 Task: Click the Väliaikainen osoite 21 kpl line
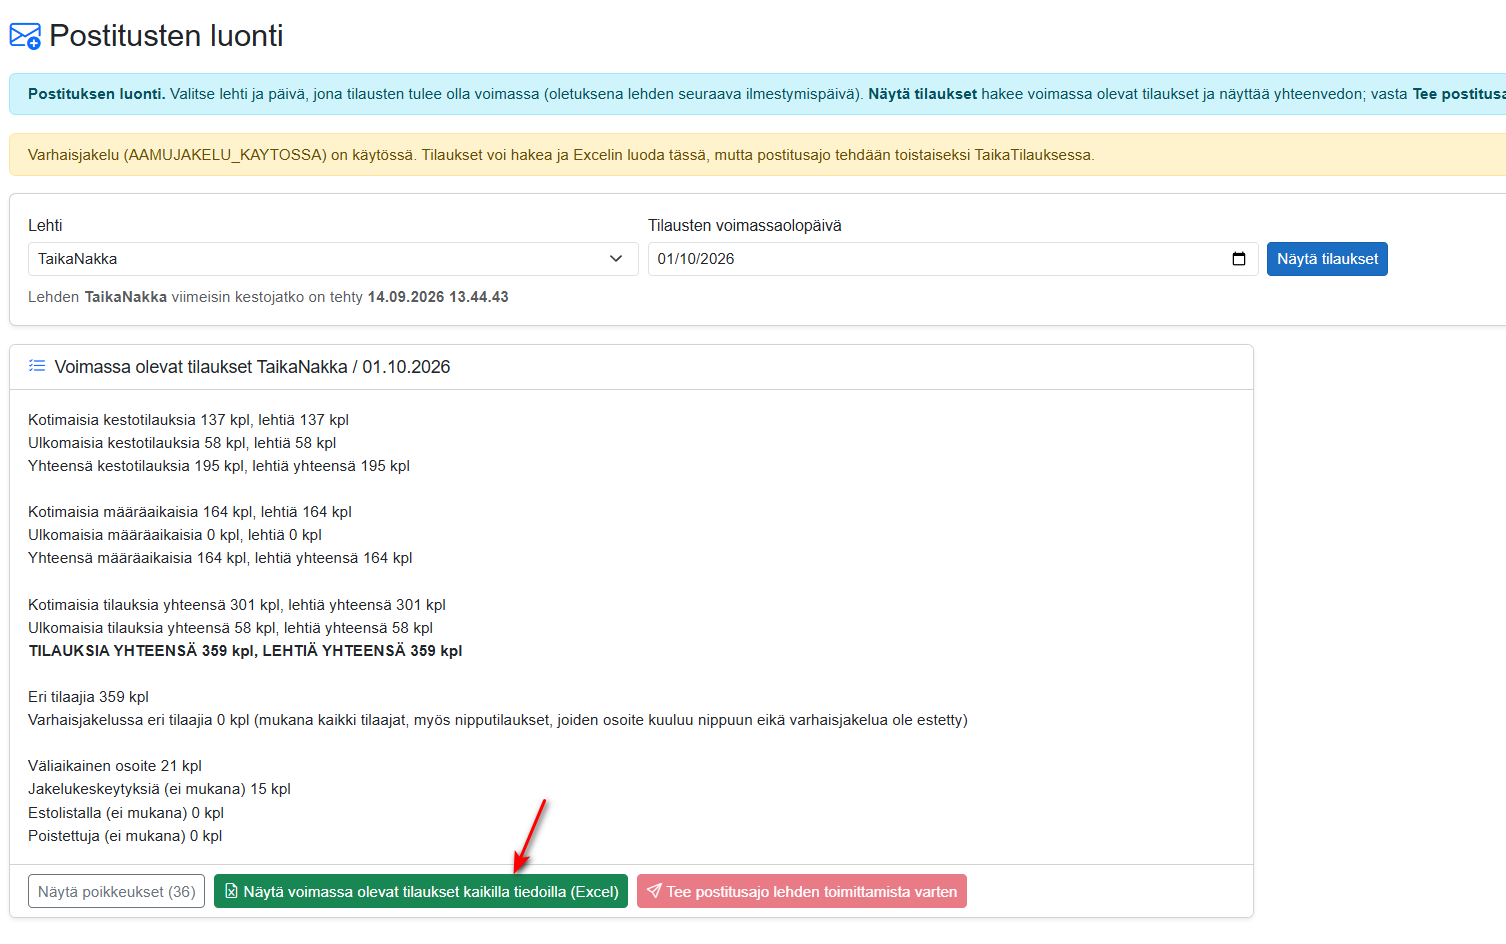point(115,766)
